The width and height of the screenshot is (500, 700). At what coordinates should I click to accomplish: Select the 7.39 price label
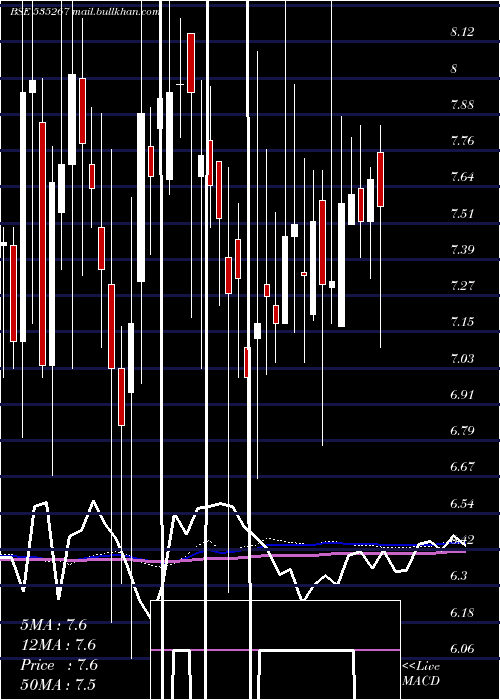point(462,250)
